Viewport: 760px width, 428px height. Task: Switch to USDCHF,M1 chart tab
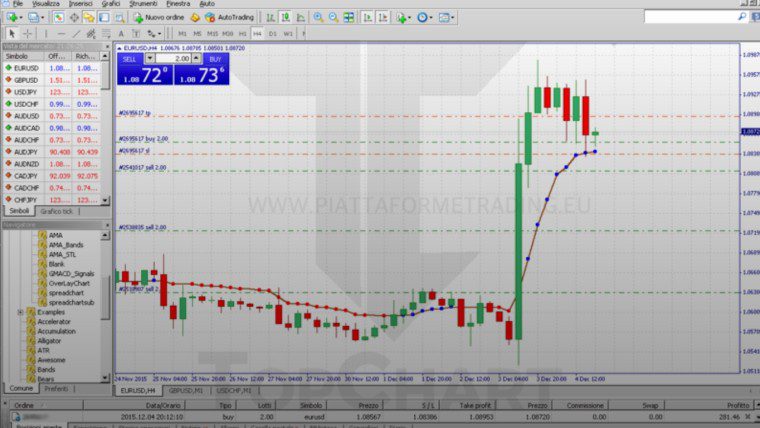[x=234, y=391]
